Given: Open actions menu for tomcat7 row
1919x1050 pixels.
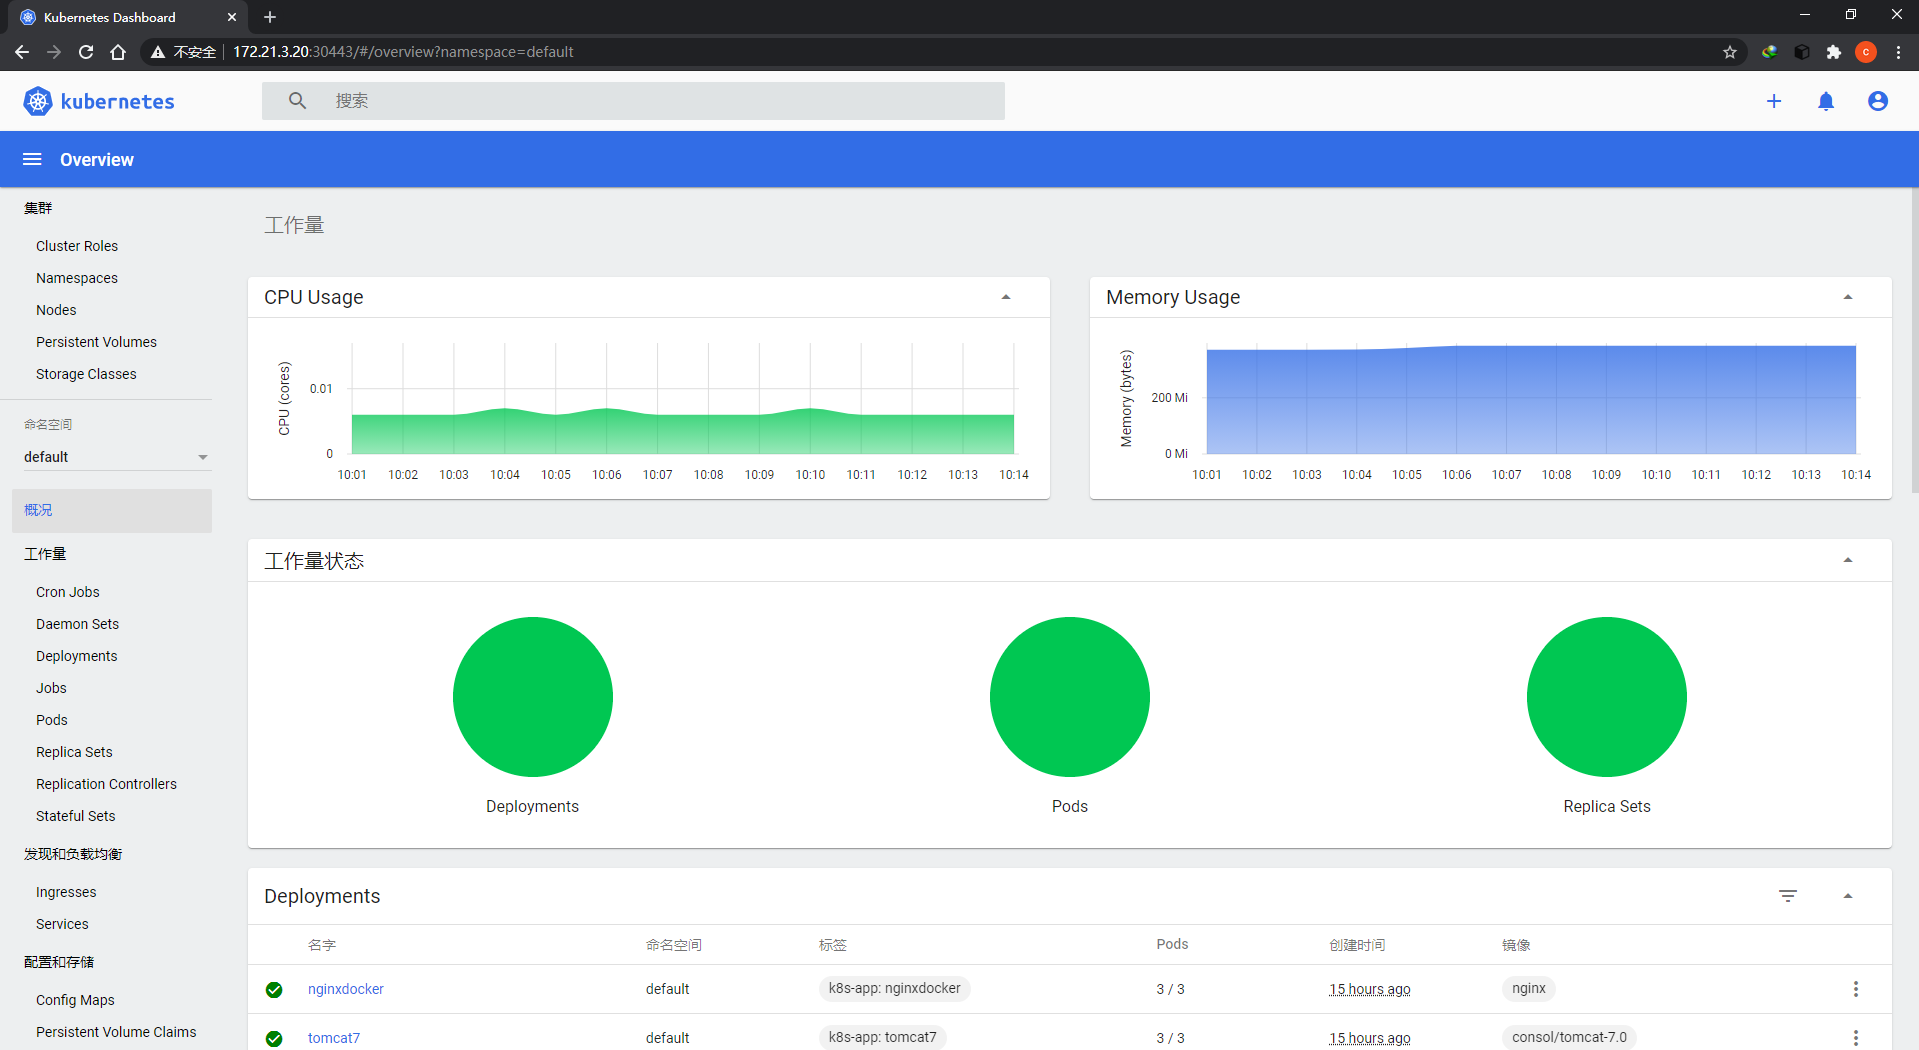Looking at the screenshot, I should 1856,1038.
